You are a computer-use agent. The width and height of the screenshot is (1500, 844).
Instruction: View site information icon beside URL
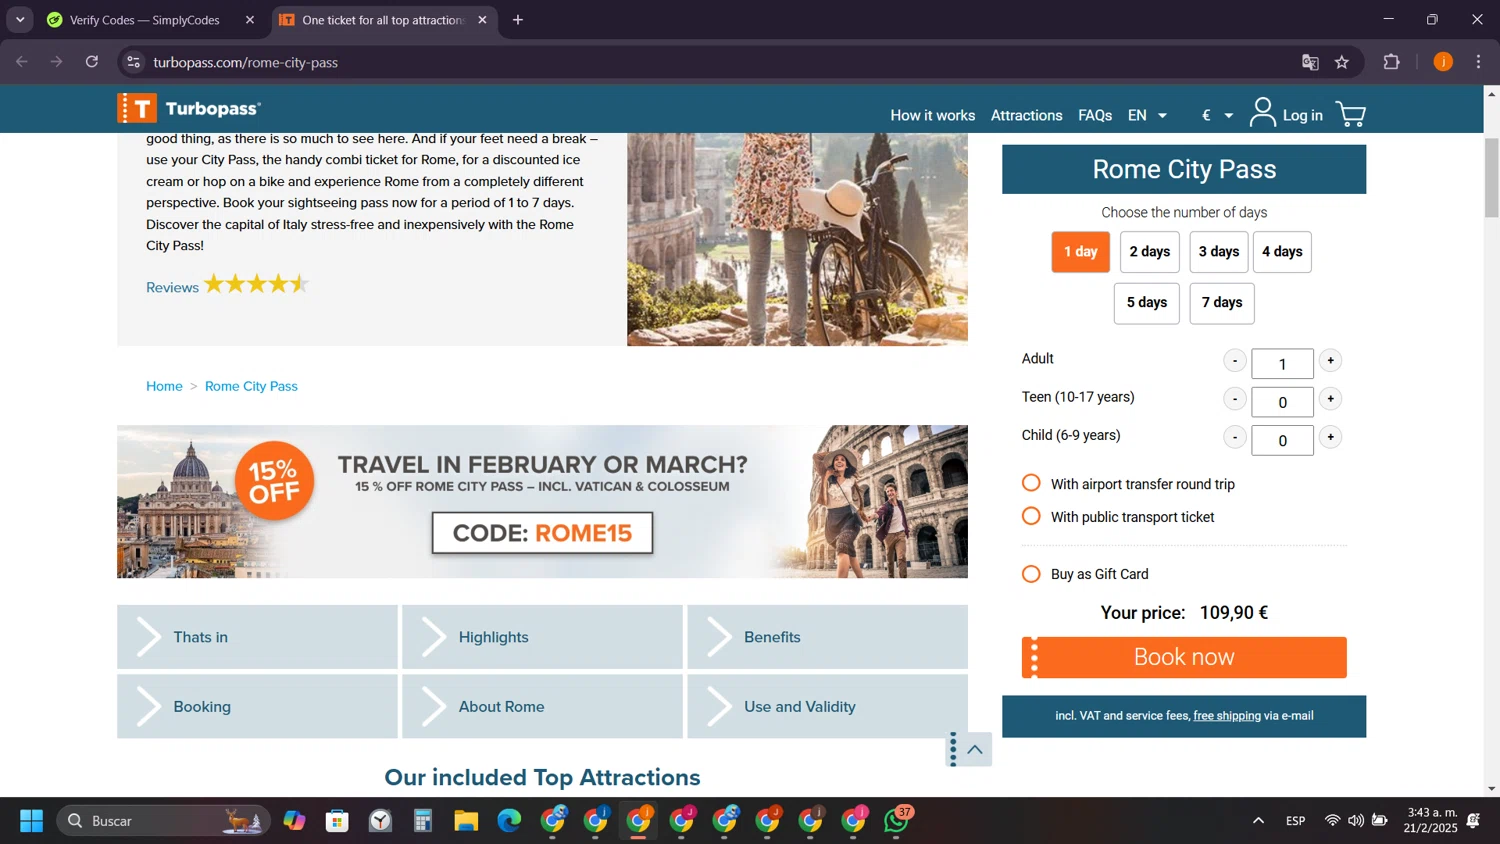[133, 62]
